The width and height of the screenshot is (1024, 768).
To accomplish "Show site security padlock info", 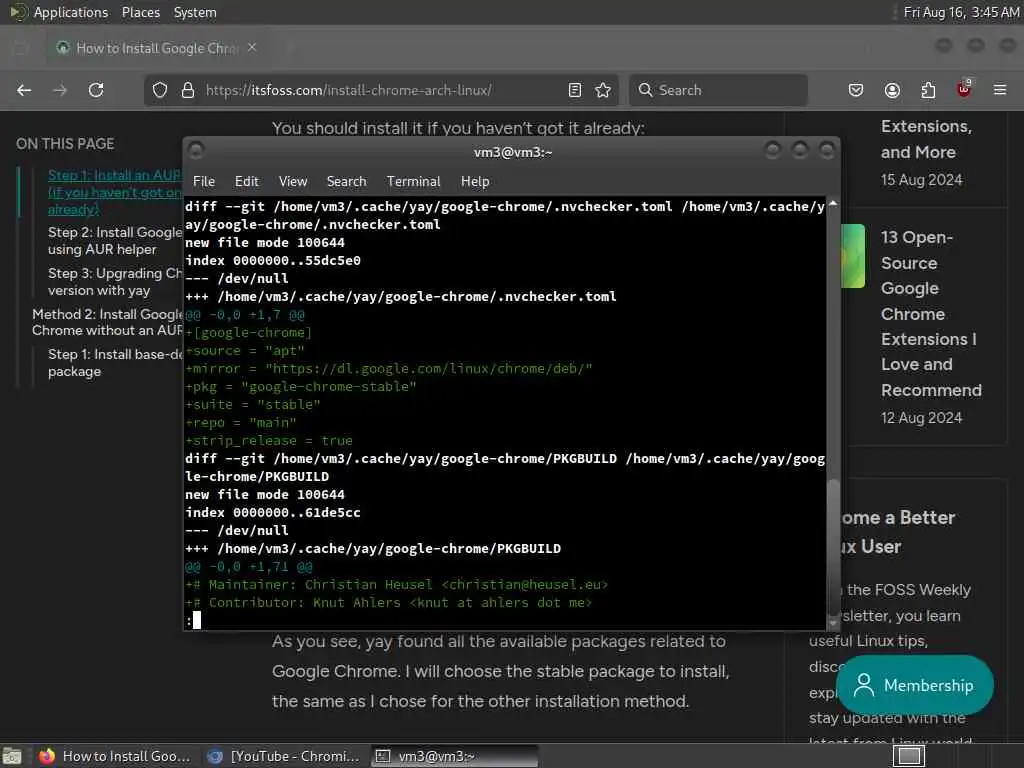I will 188,90.
